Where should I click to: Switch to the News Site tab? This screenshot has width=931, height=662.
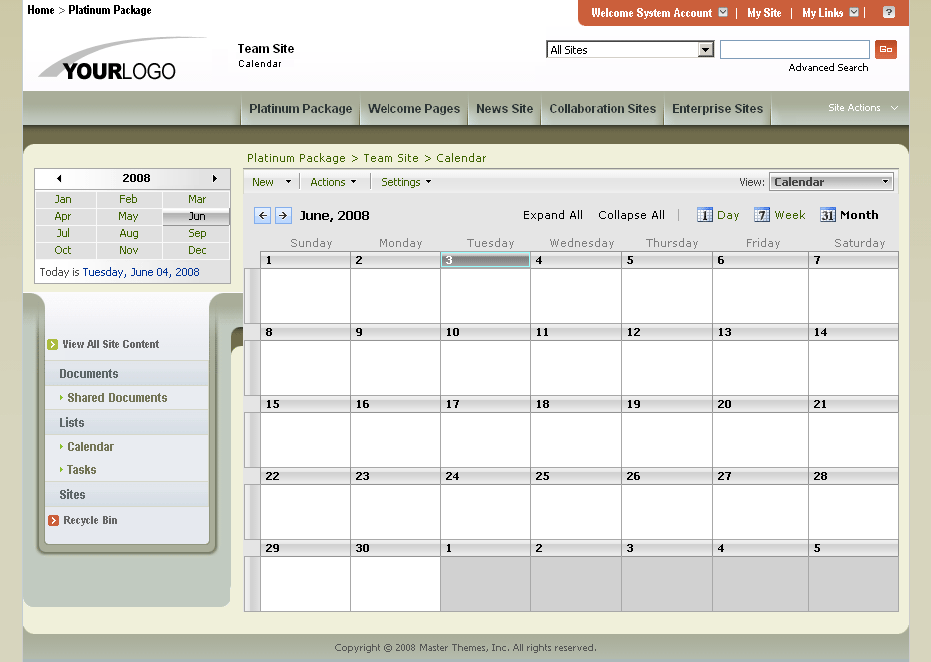coord(504,109)
